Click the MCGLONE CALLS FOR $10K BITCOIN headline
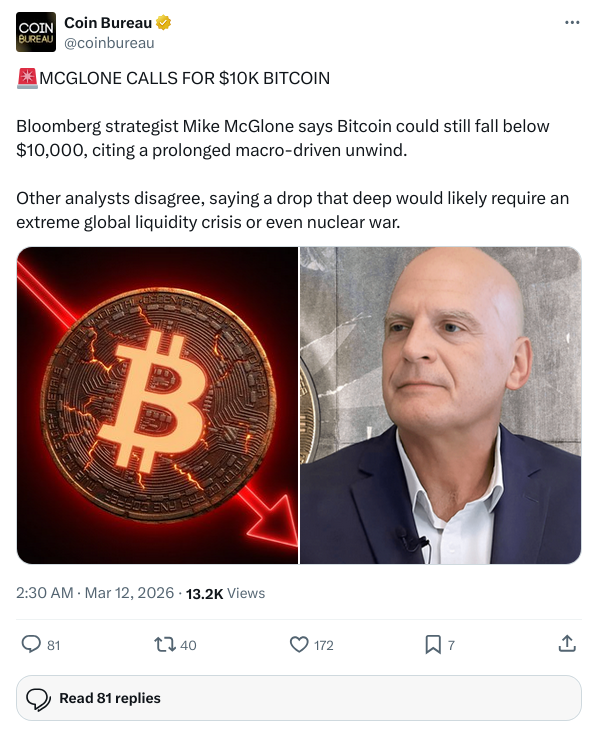This screenshot has height=729, width=598. click(x=185, y=78)
